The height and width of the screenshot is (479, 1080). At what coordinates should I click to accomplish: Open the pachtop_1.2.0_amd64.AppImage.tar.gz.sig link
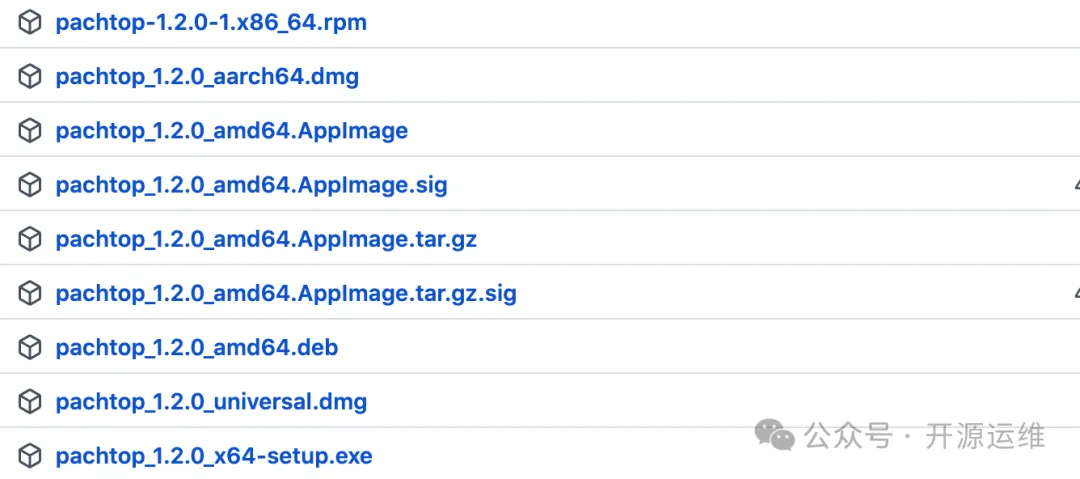[x=286, y=293]
